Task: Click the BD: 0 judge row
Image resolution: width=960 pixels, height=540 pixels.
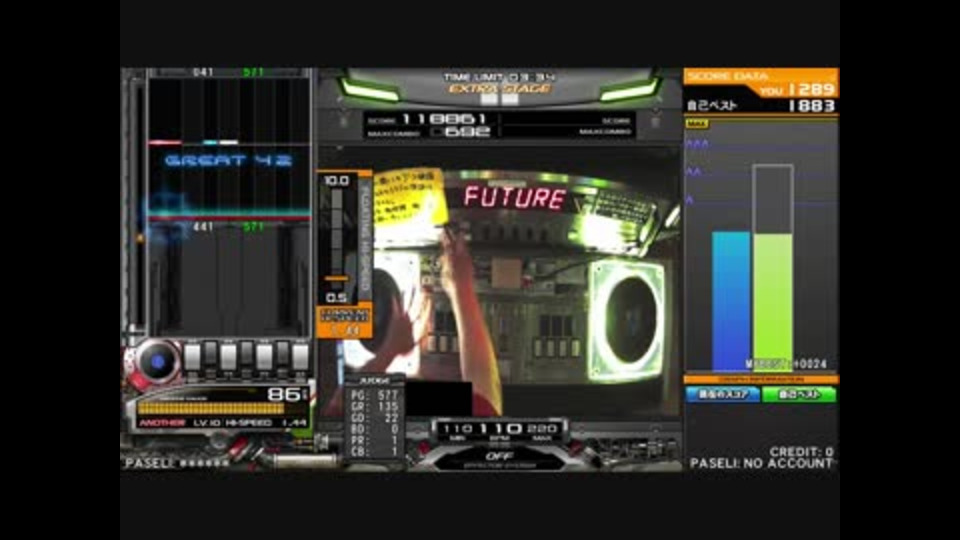Action: coord(375,429)
